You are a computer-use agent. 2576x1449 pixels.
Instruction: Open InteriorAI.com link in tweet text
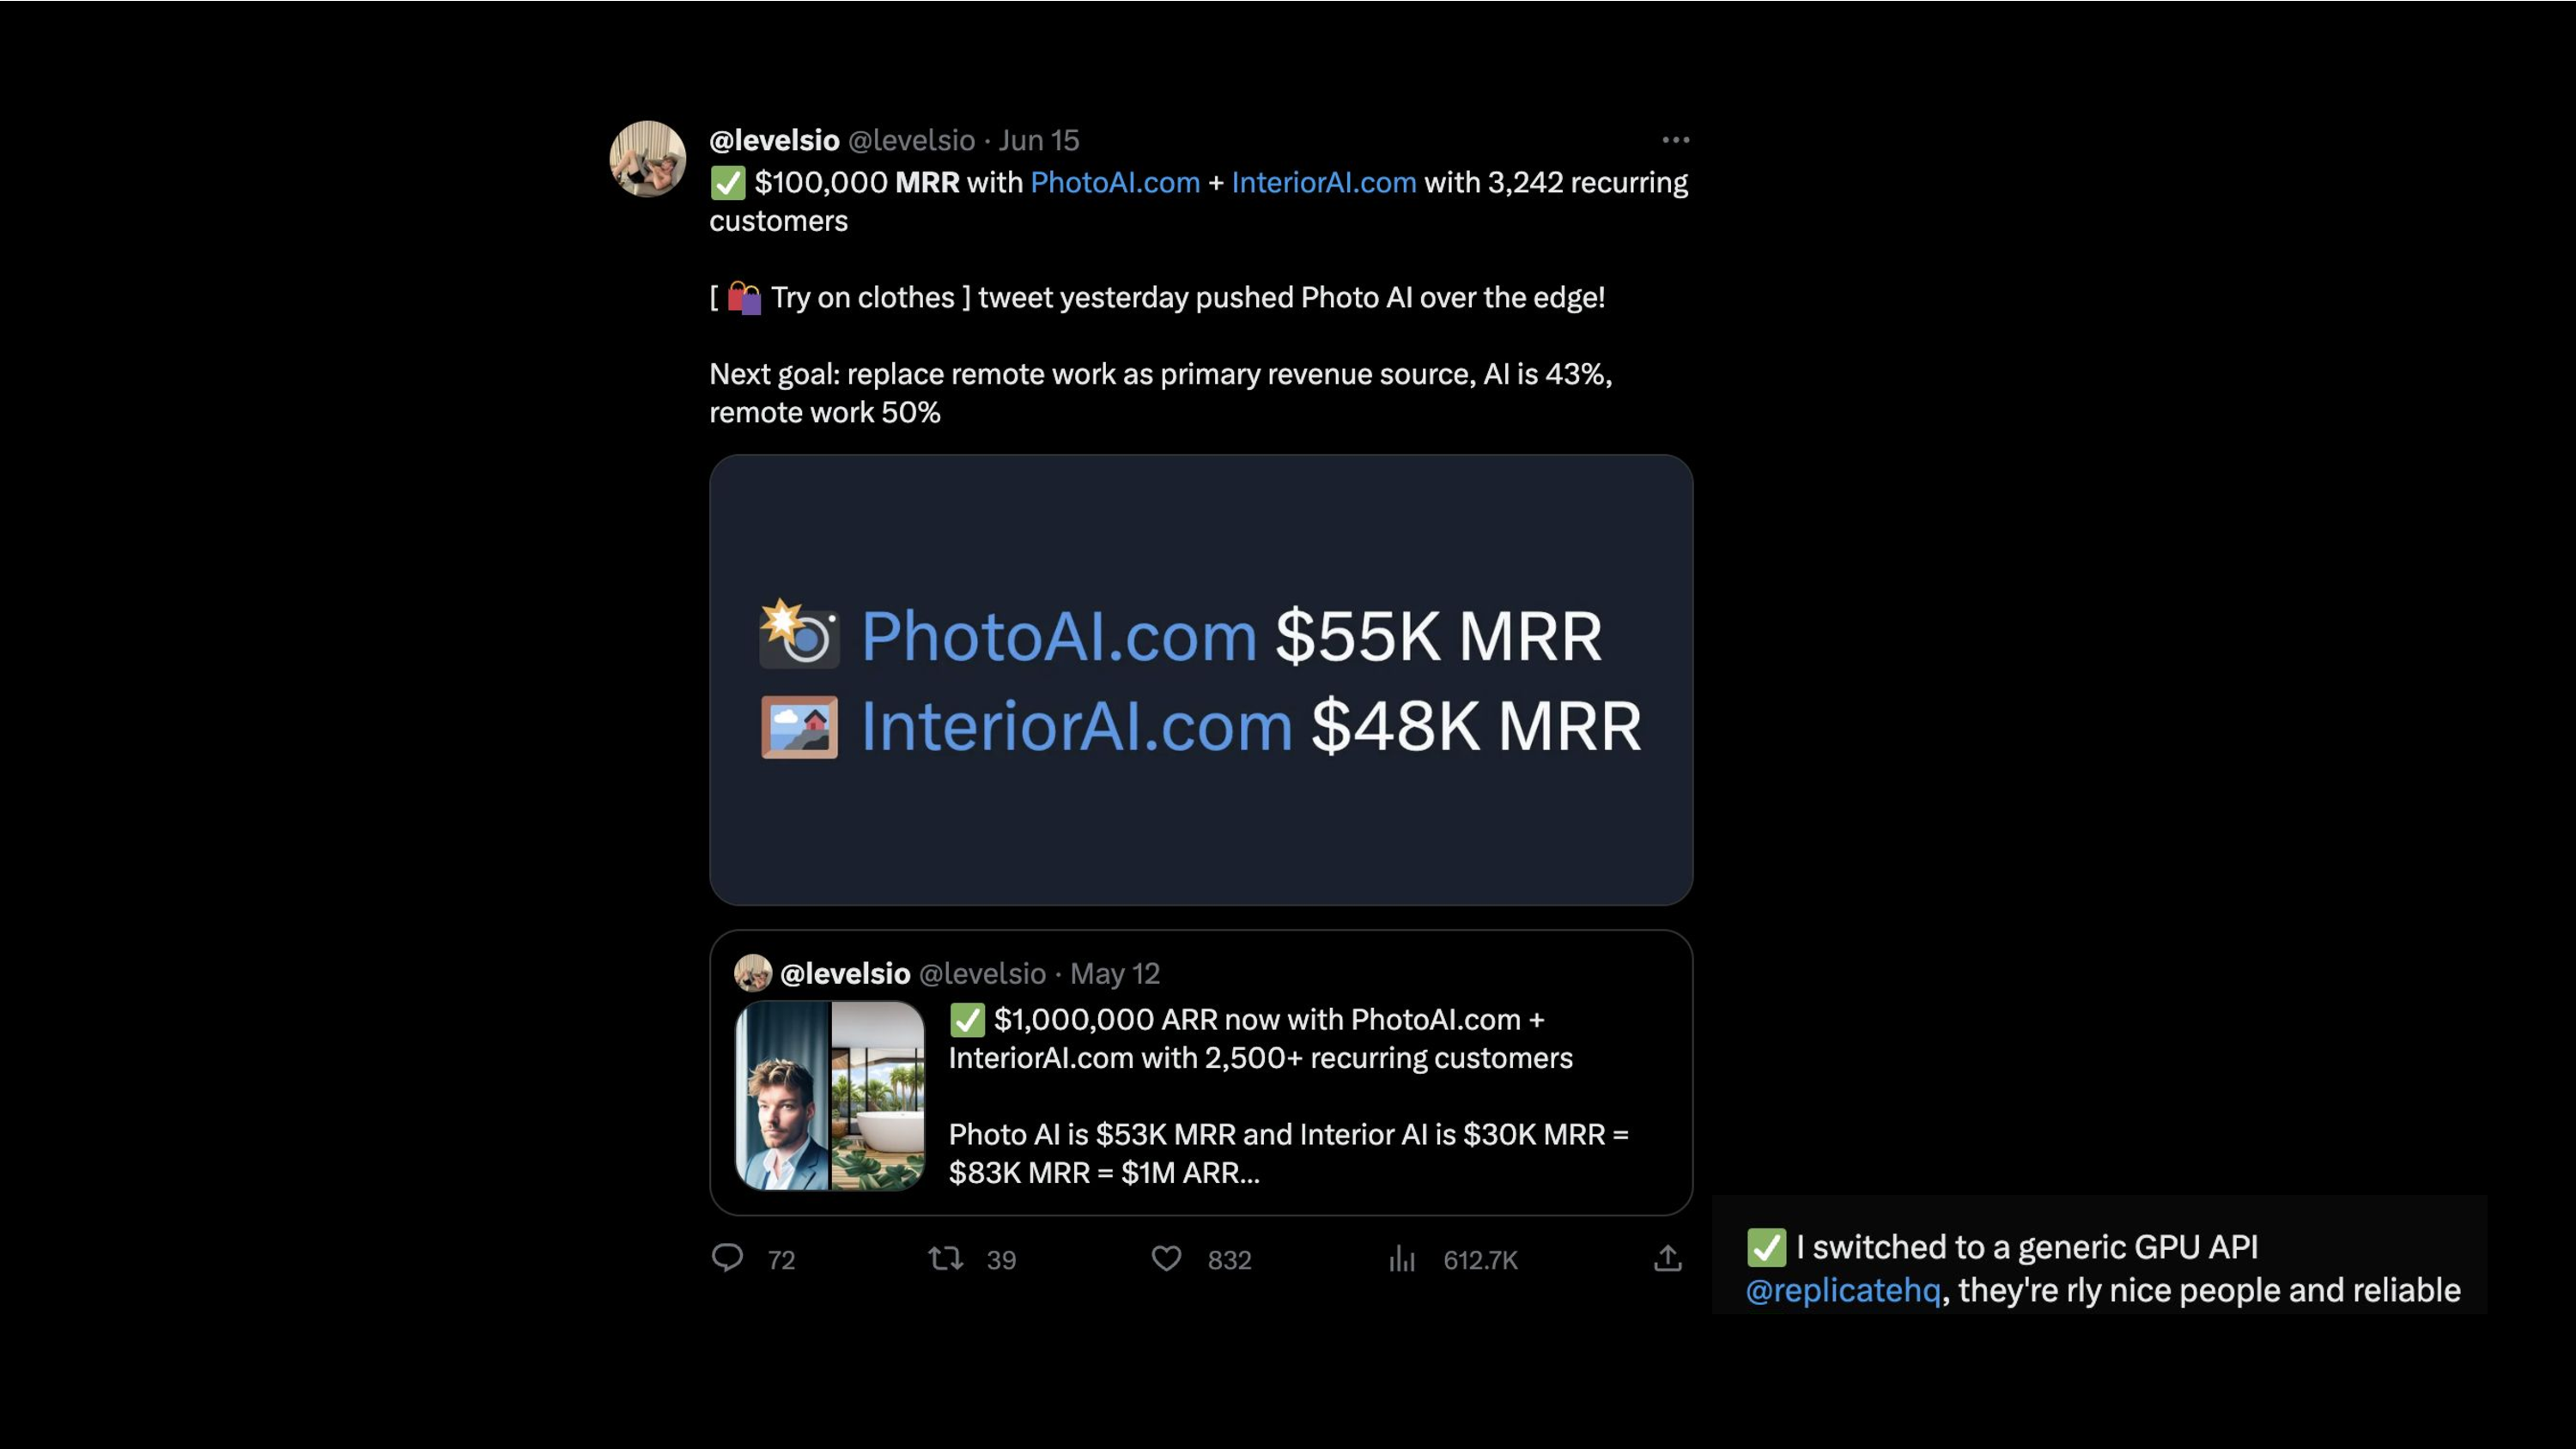[x=1324, y=182]
